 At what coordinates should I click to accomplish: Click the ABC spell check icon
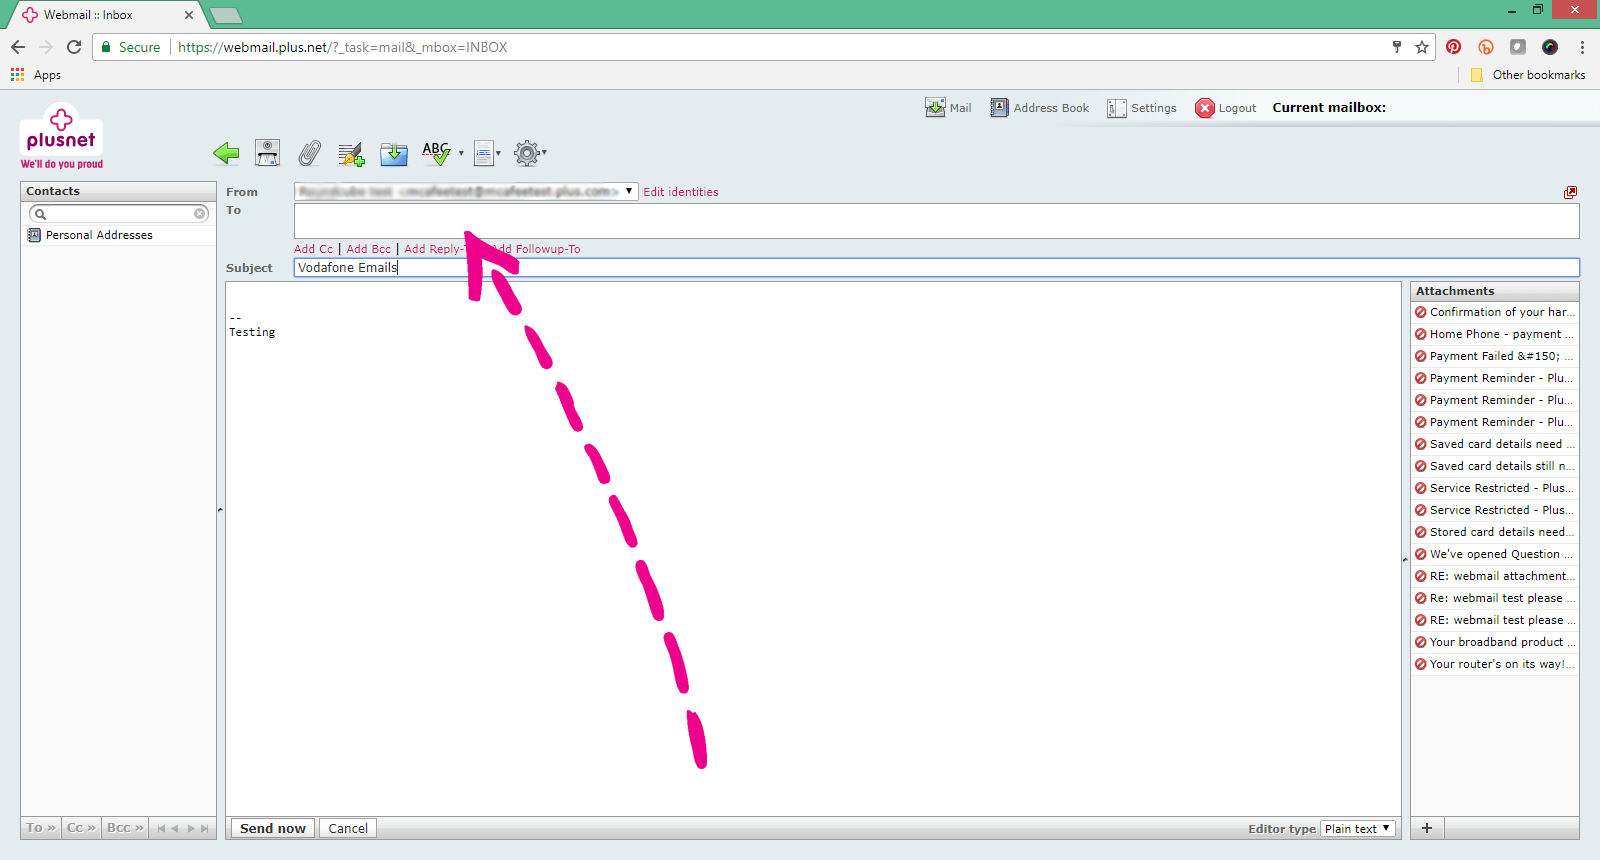[435, 153]
